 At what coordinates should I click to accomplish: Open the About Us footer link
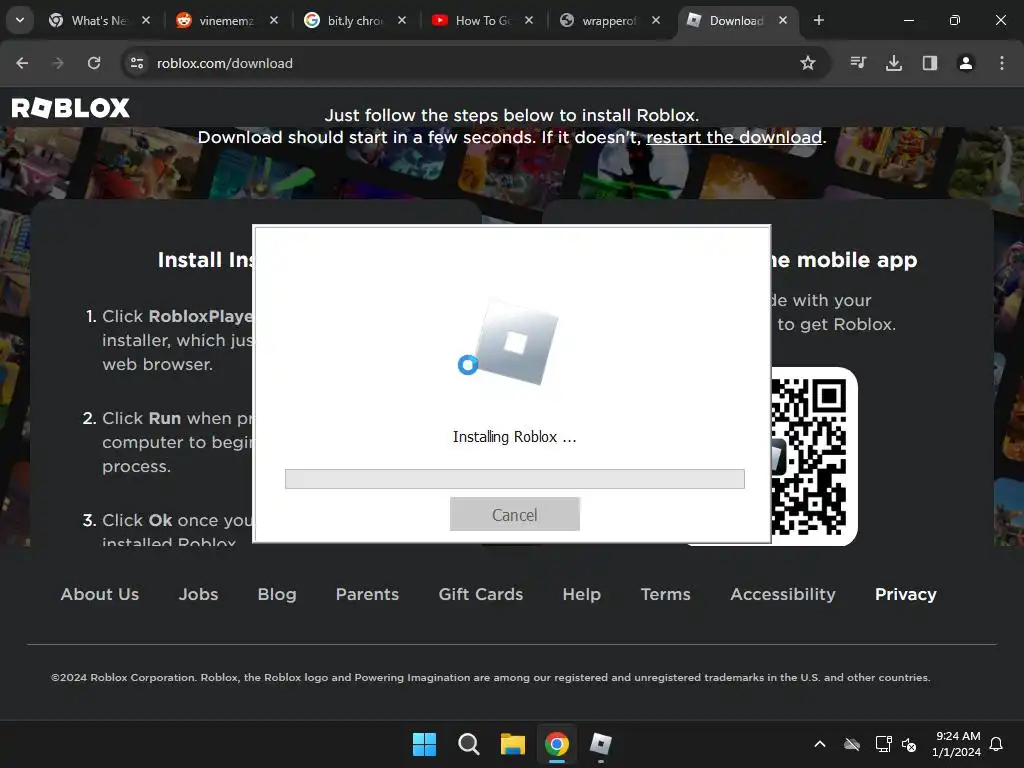(100, 594)
